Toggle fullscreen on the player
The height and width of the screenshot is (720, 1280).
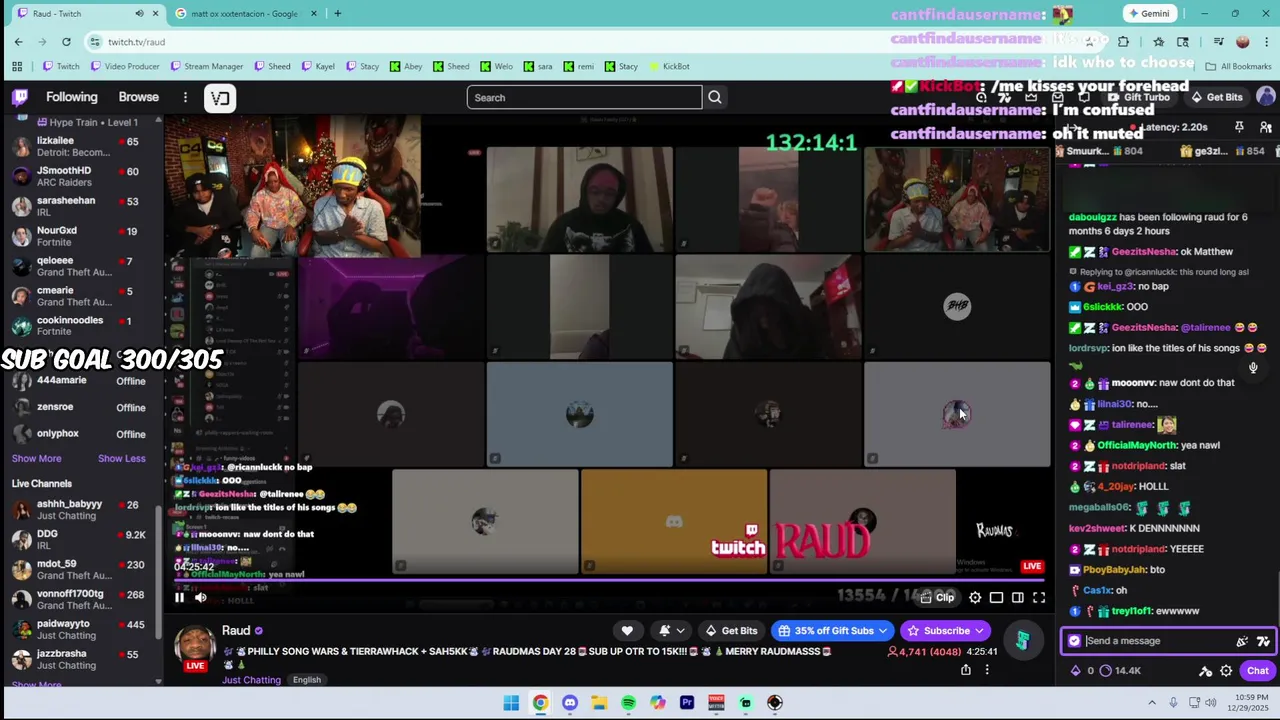pos(1039,598)
